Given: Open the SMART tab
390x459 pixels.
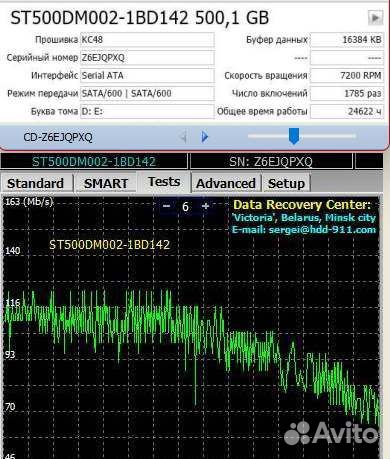Looking at the screenshot, I should pos(106,183).
